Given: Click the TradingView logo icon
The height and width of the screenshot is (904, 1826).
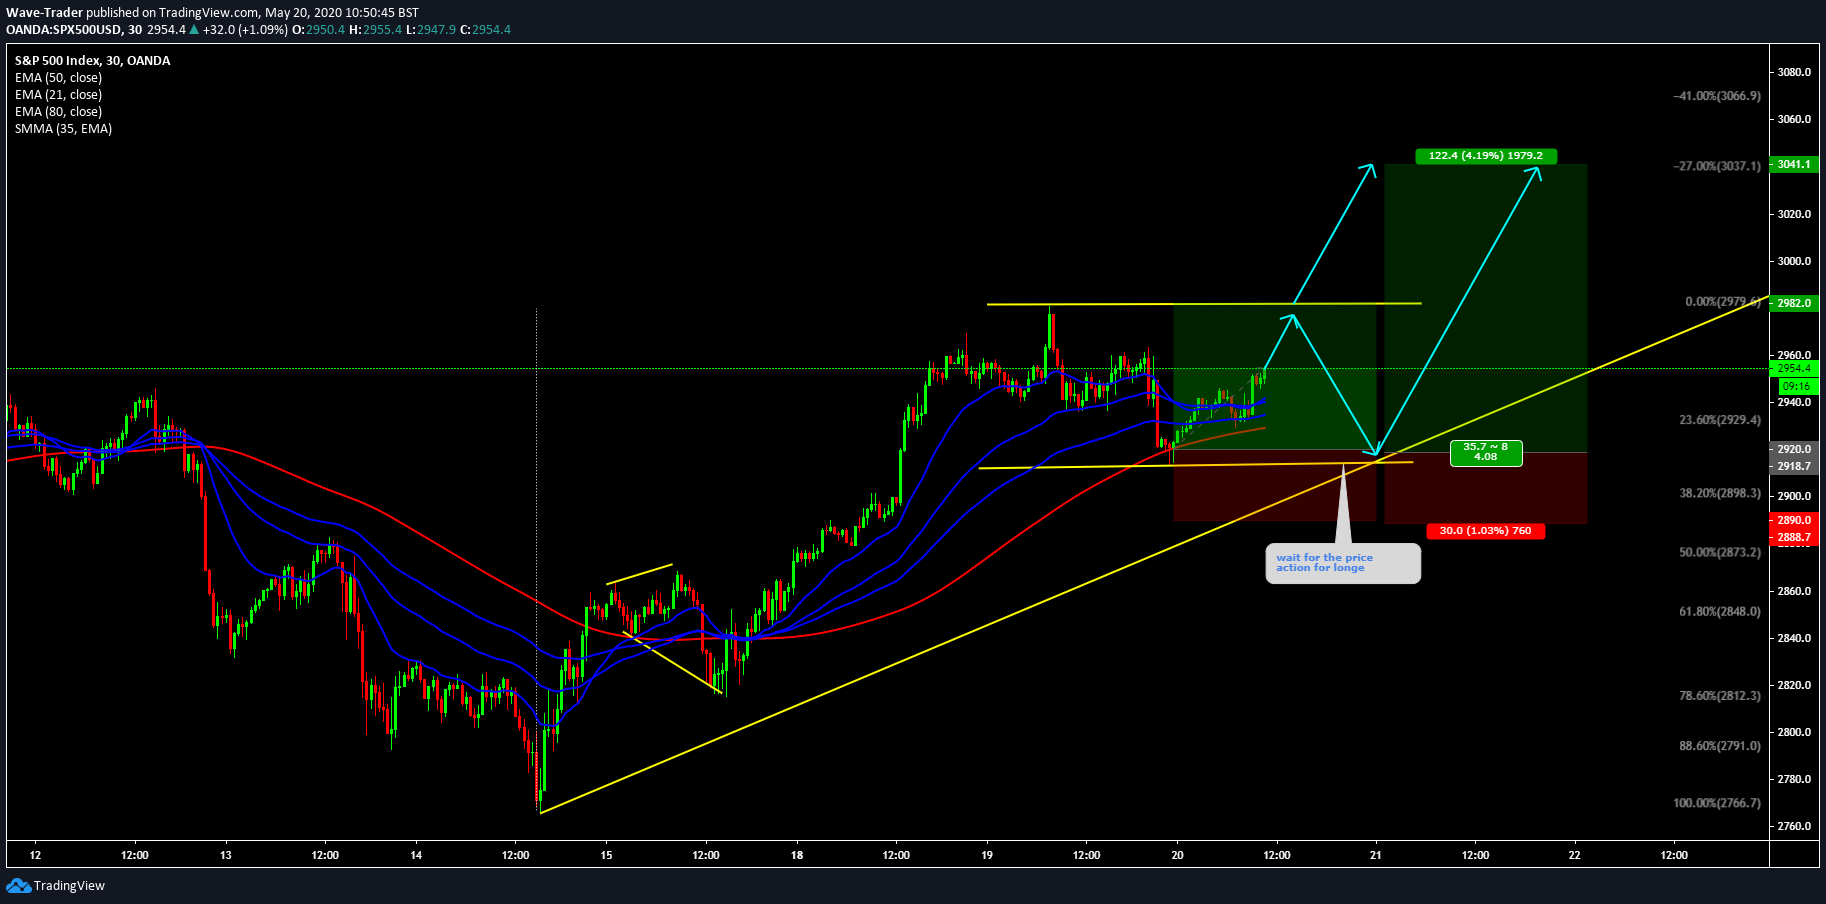Looking at the screenshot, I should [18, 885].
